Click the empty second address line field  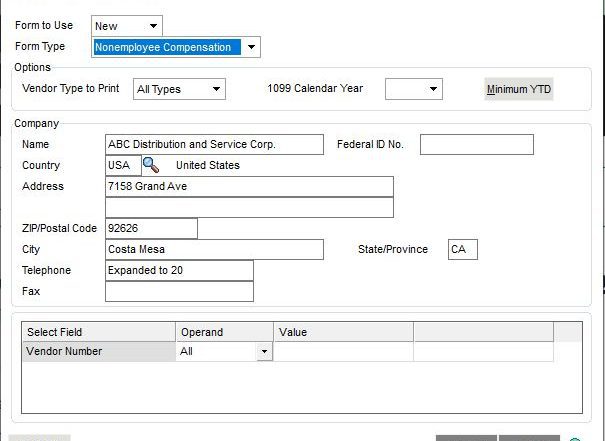pos(248,207)
